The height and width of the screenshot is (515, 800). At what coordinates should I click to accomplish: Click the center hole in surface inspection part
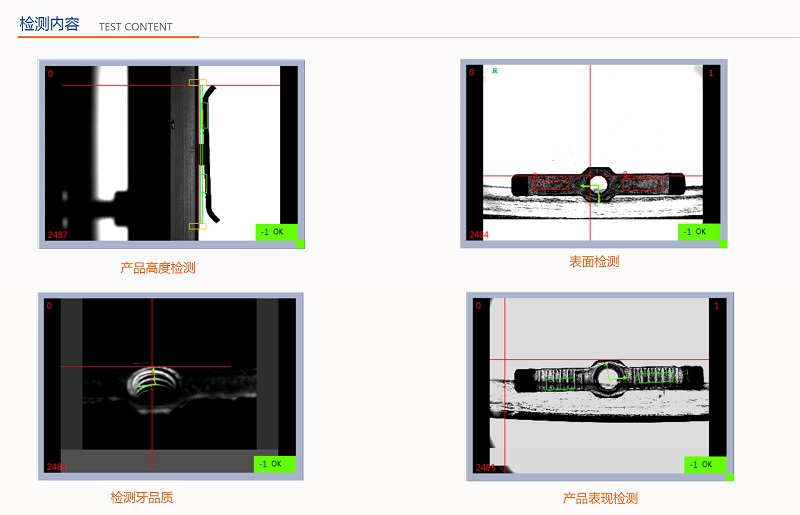click(x=597, y=184)
